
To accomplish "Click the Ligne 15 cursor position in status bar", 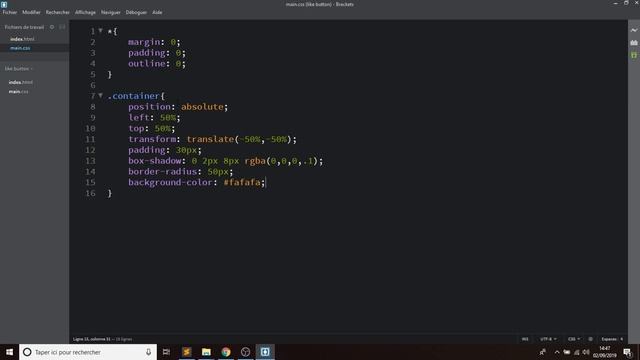I will click(92, 339).
